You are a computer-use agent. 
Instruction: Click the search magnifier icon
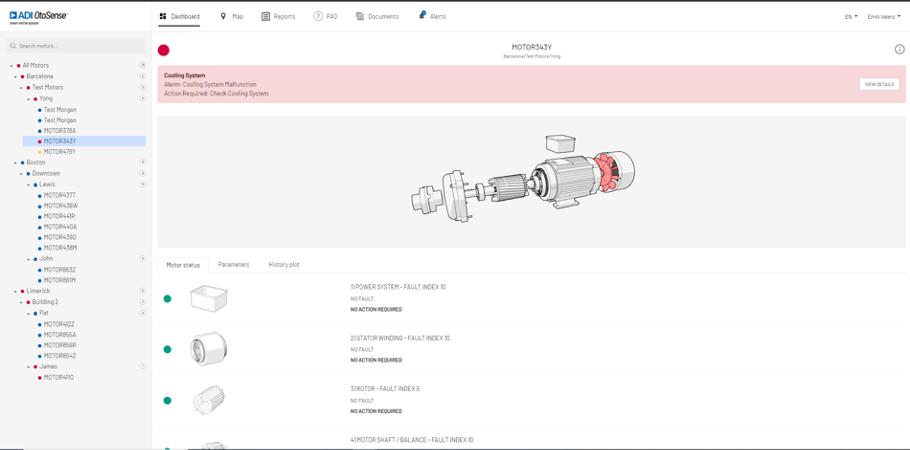[x=13, y=46]
